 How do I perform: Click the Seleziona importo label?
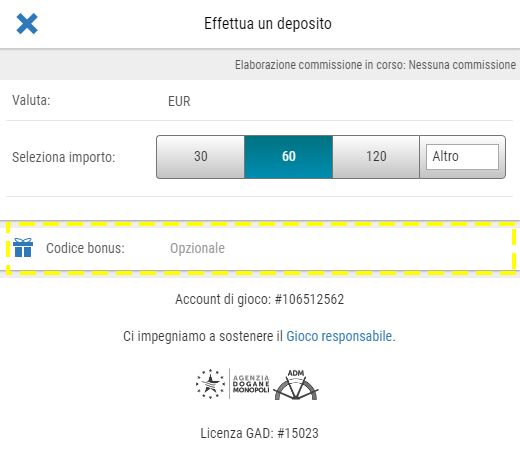[64, 157]
